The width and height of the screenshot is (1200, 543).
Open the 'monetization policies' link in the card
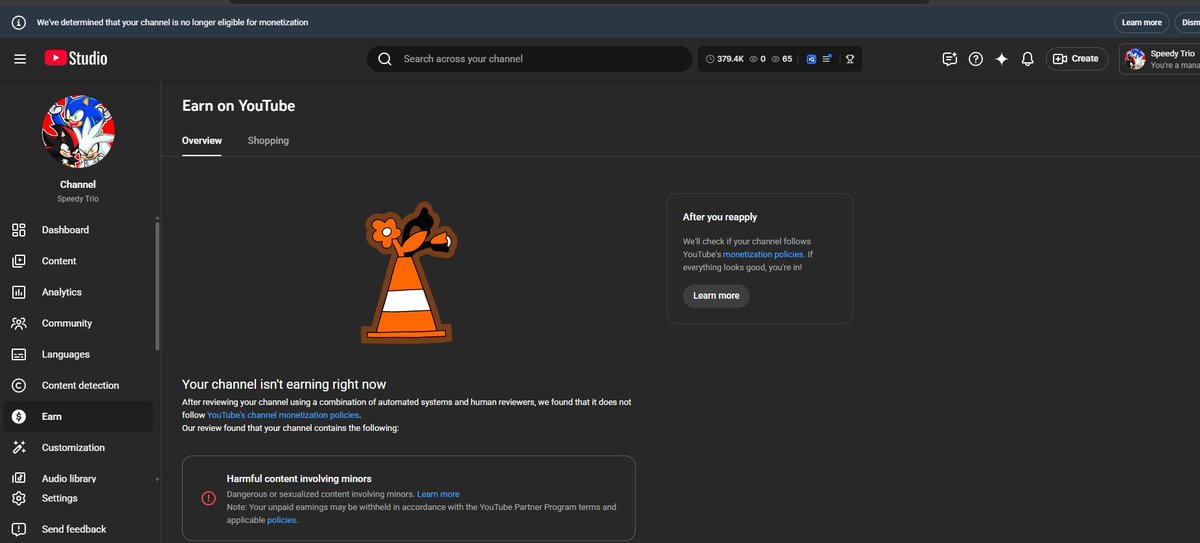pos(763,255)
